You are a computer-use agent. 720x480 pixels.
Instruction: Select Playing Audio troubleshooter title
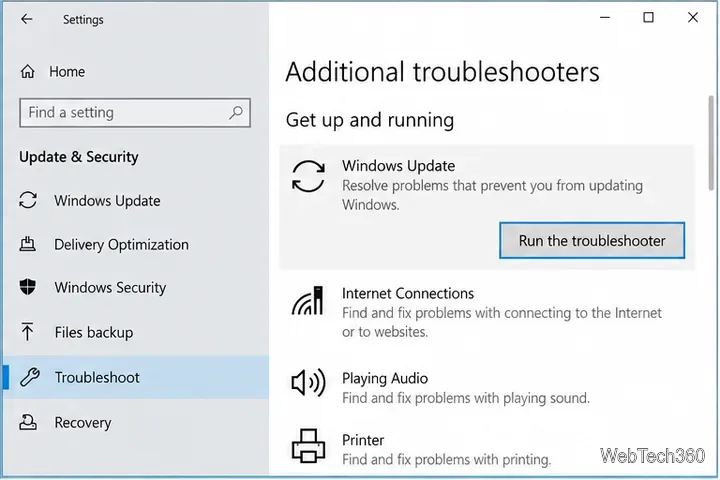385,378
